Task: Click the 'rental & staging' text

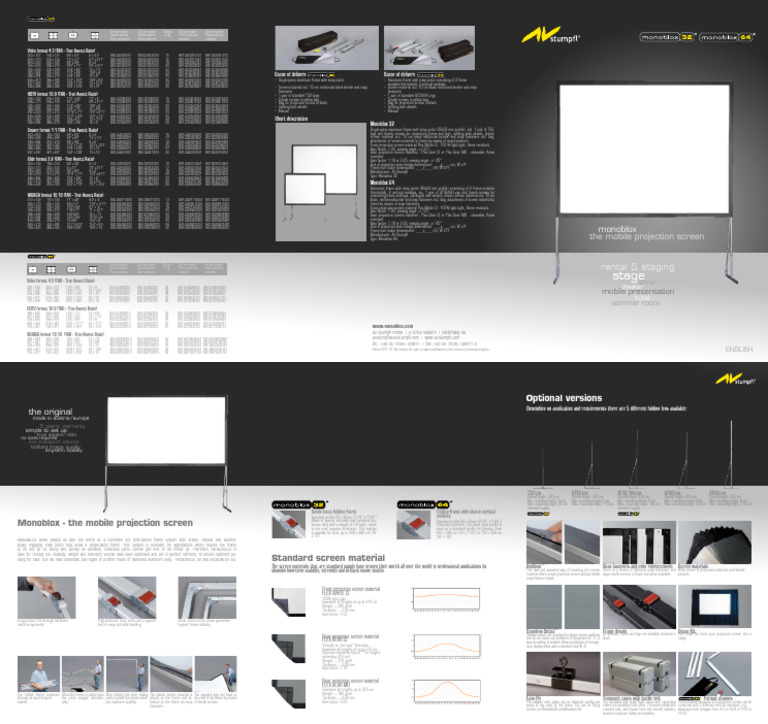Action: 638,267
